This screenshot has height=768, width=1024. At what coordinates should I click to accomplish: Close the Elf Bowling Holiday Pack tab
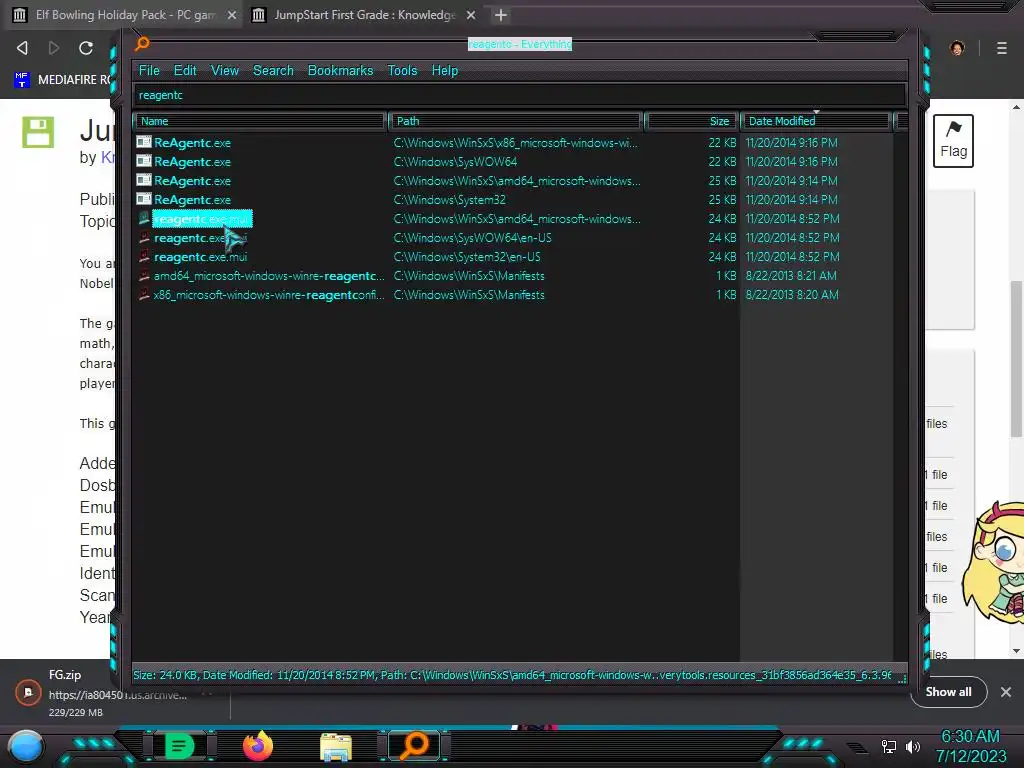[x=232, y=15]
